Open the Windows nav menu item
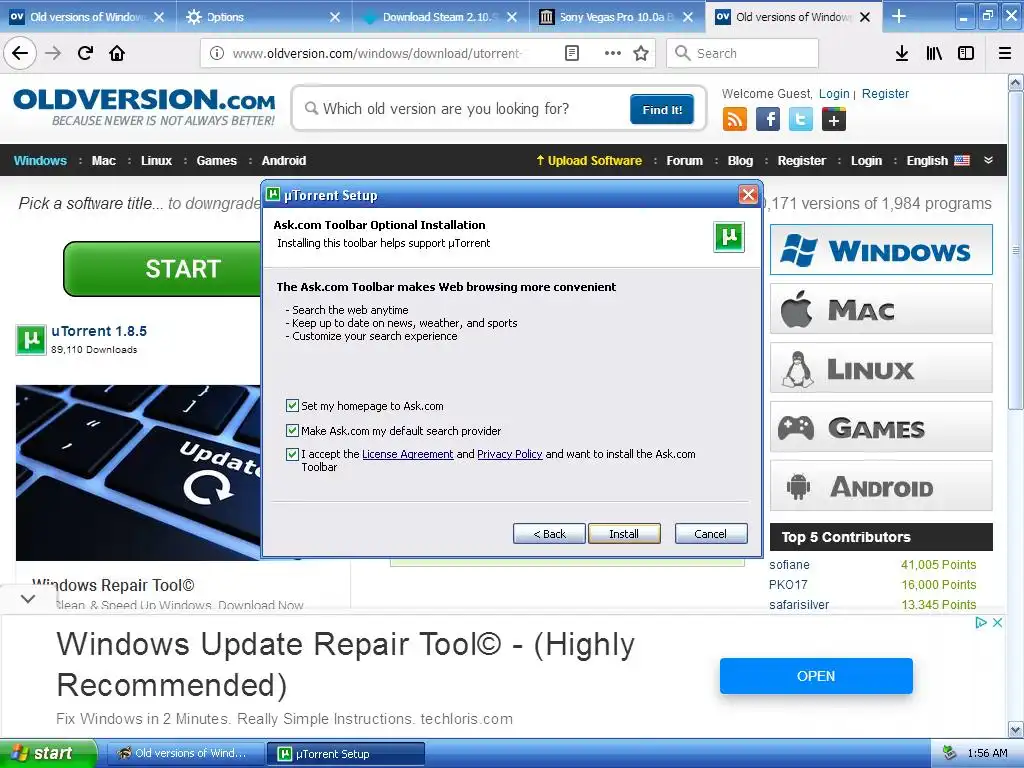Viewport: 1024px width, 768px height. point(40,161)
